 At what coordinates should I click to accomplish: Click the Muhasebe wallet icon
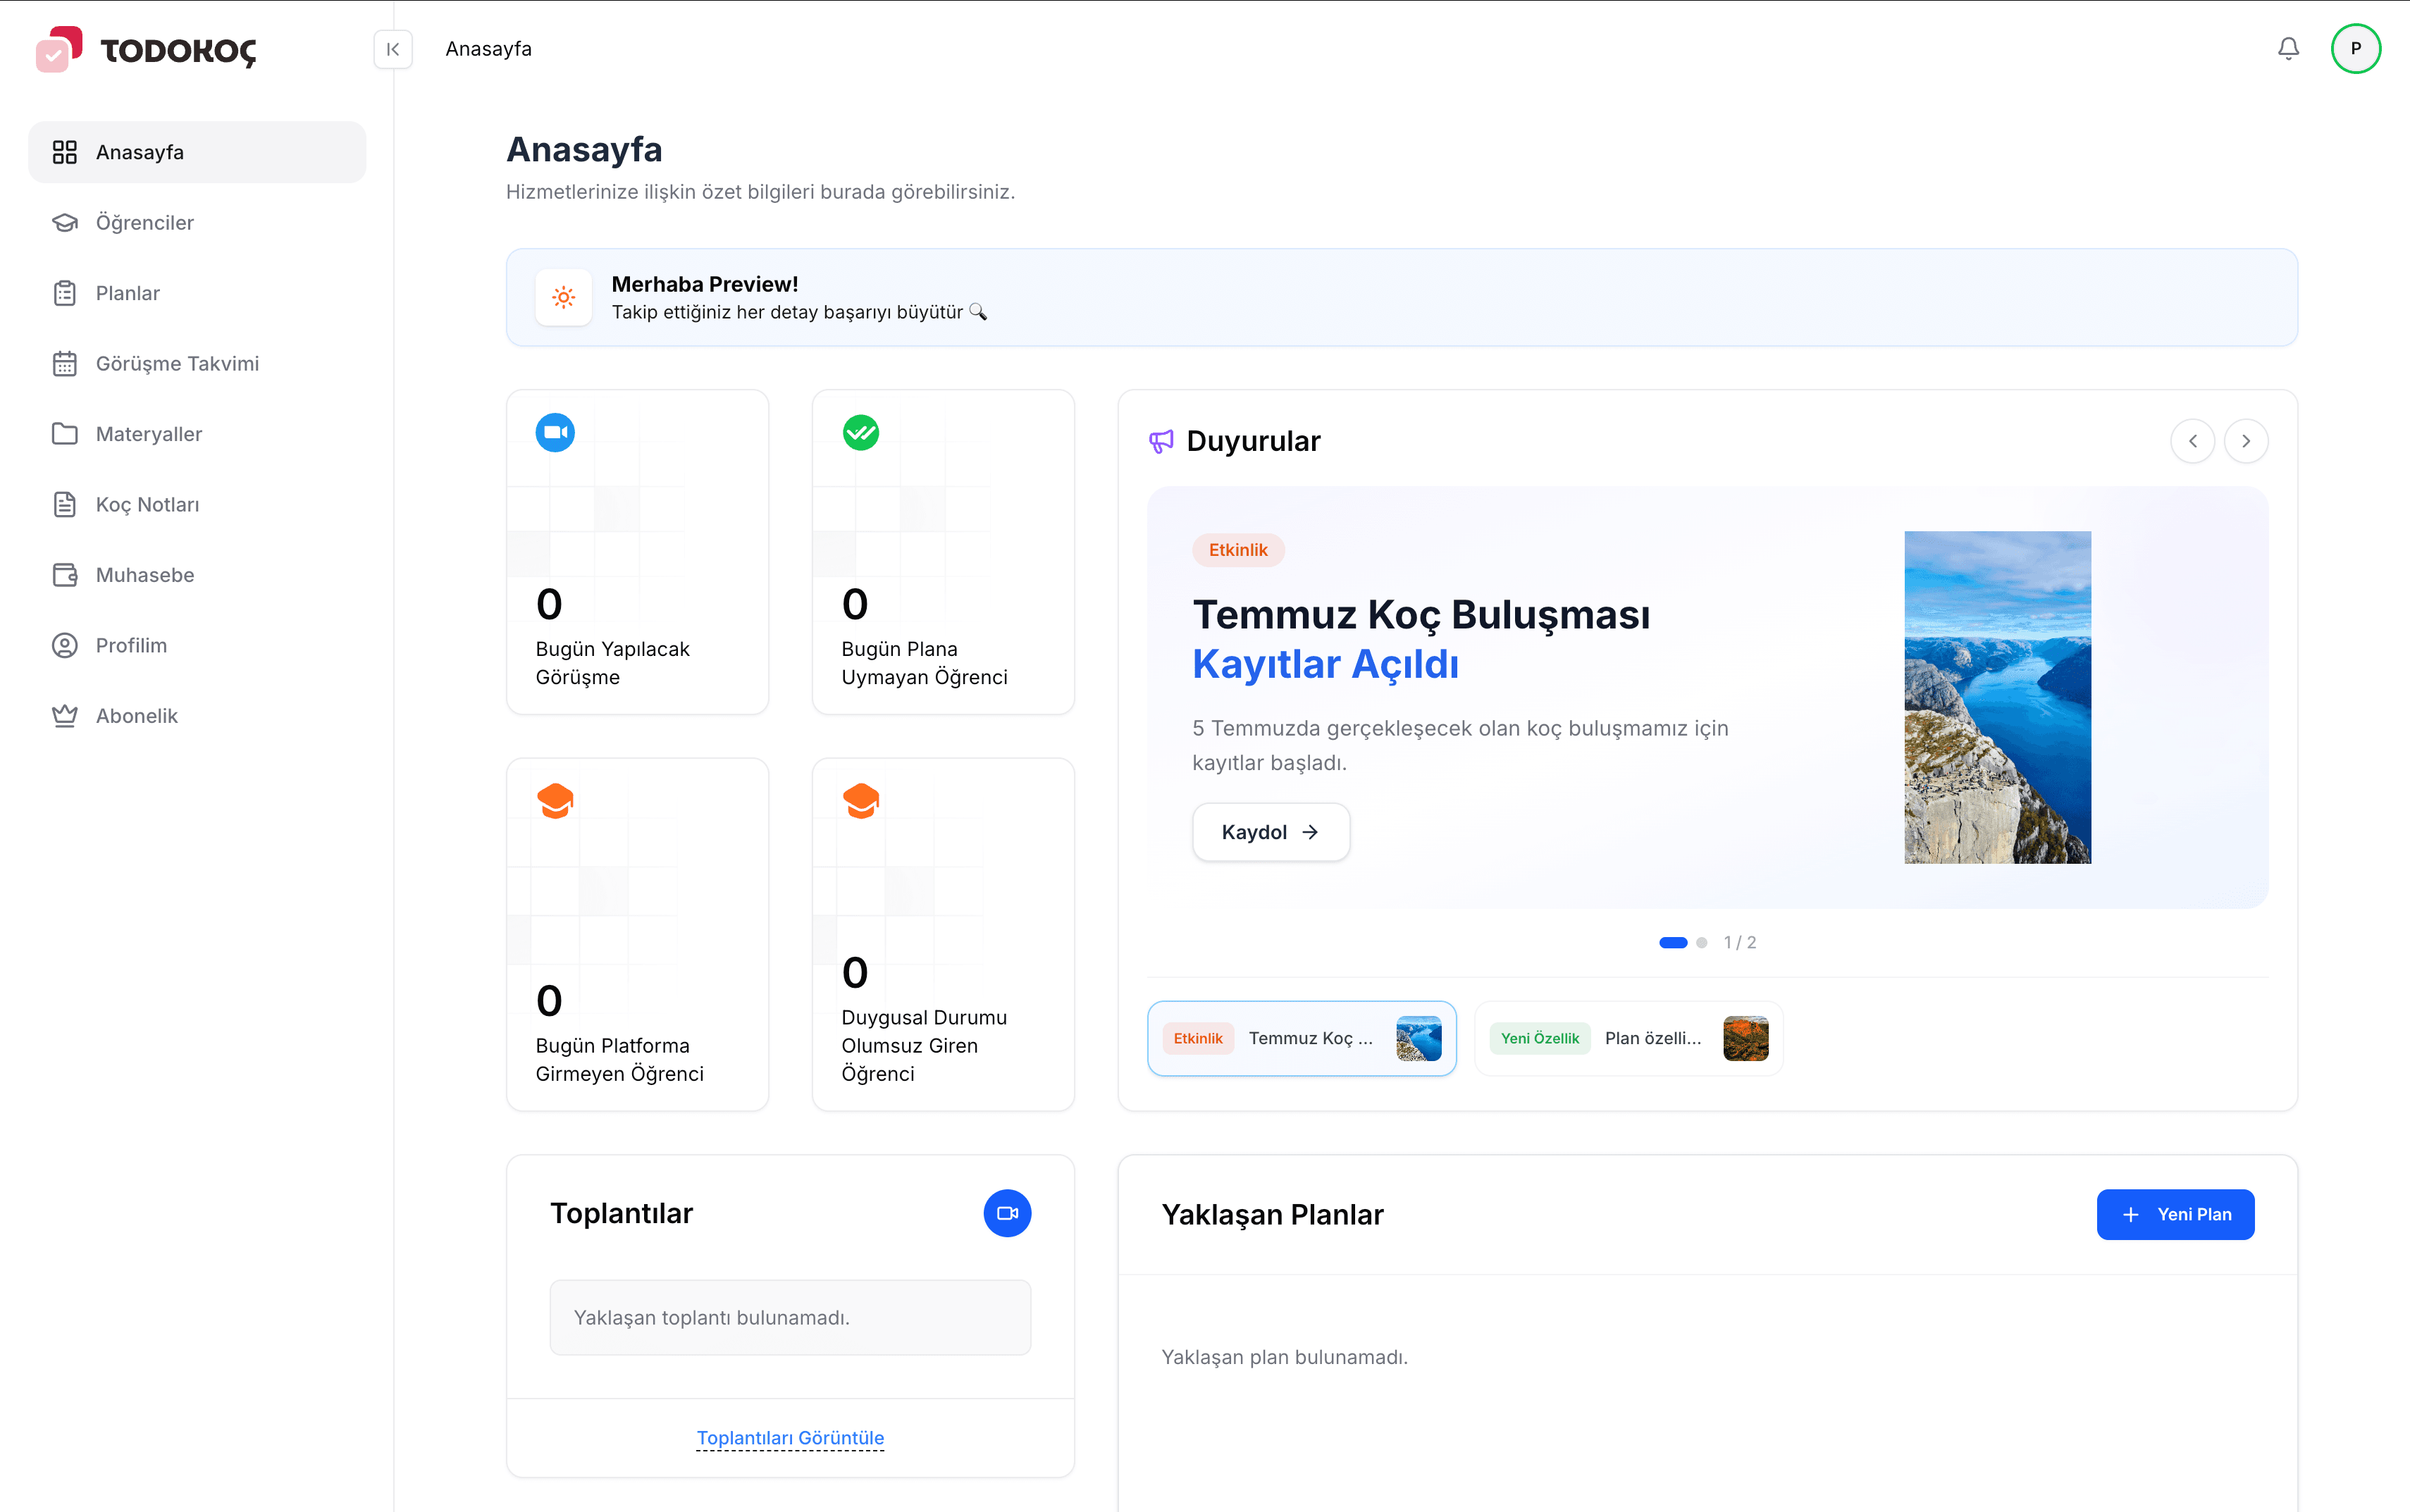click(x=65, y=575)
